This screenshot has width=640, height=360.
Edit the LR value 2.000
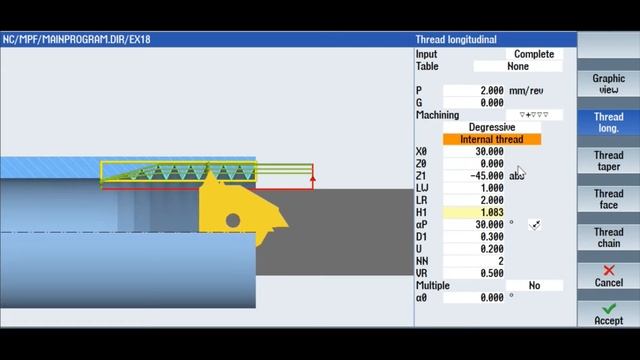pos(474,200)
